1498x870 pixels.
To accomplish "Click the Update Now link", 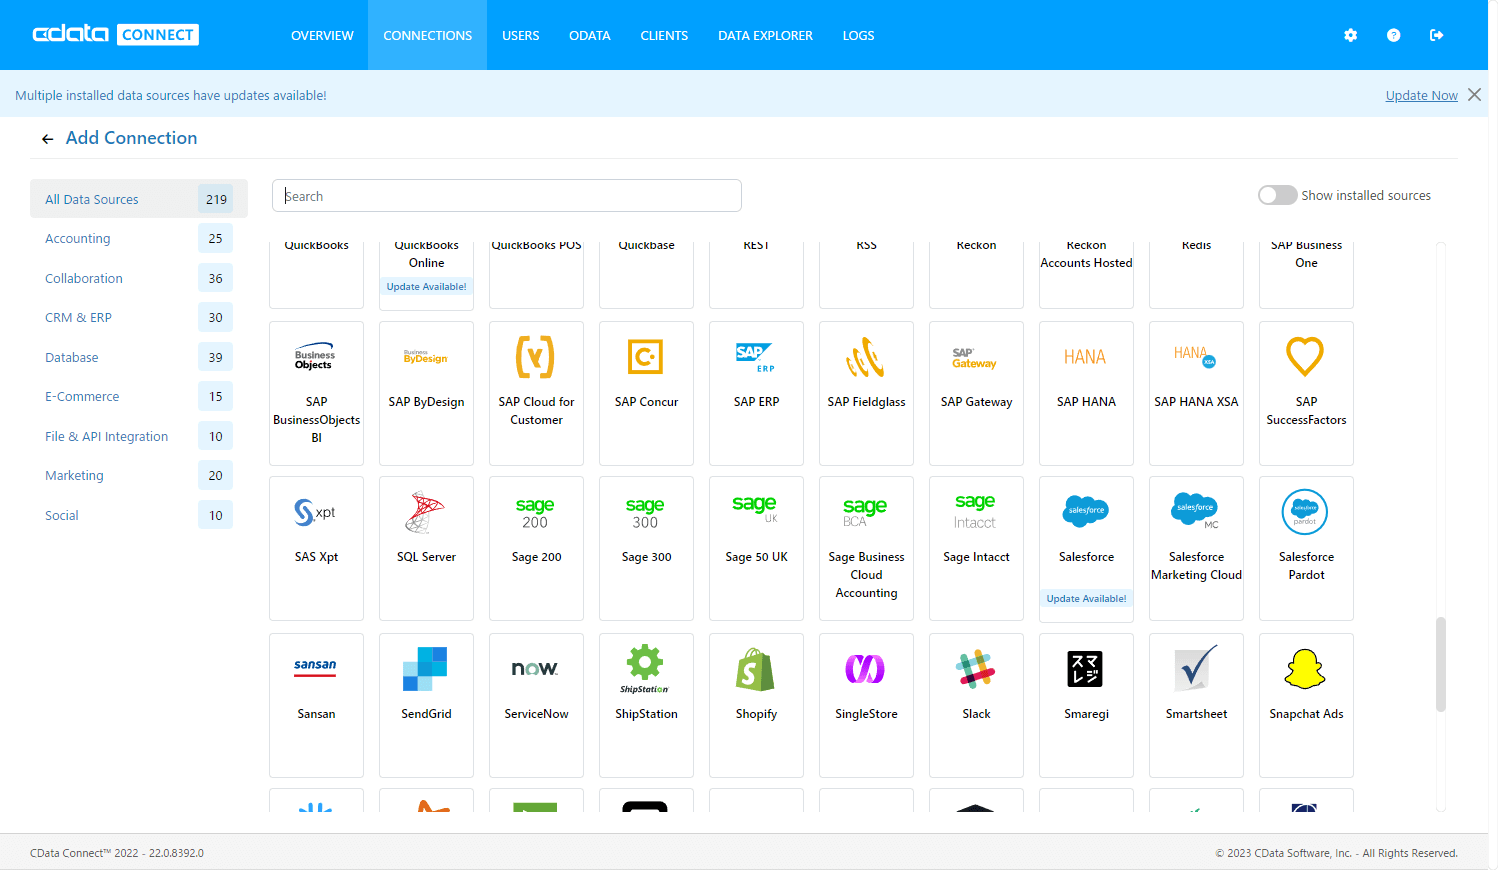I will point(1421,95).
